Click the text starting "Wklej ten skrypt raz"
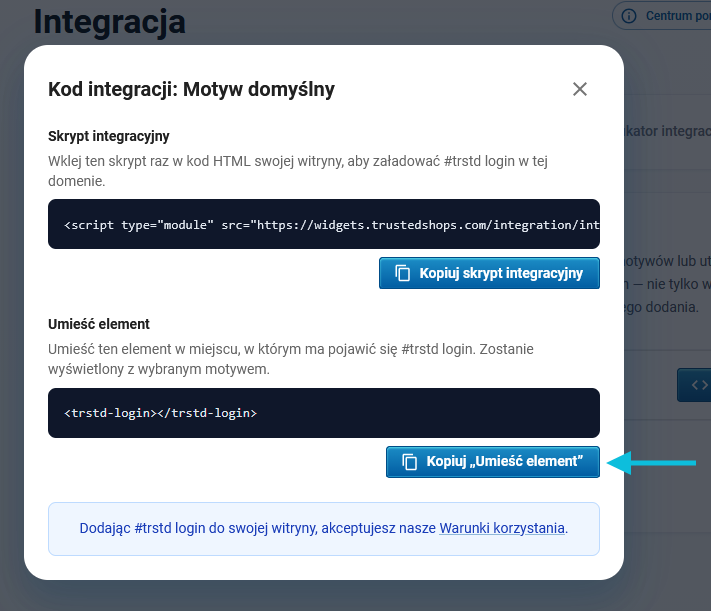Image resolution: width=711 pixels, height=611 pixels. [x=298, y=171]
